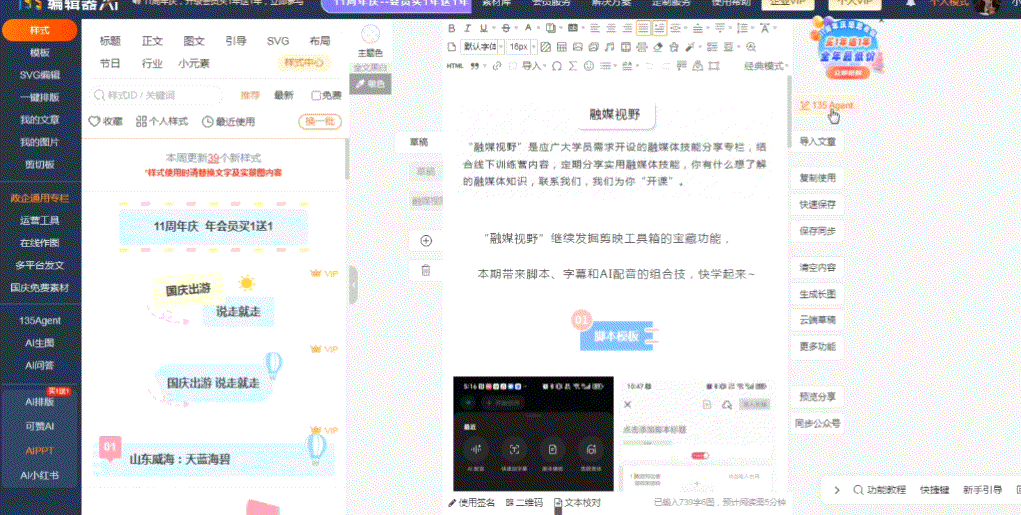Click the HTML source mode icon

point(454,66)
